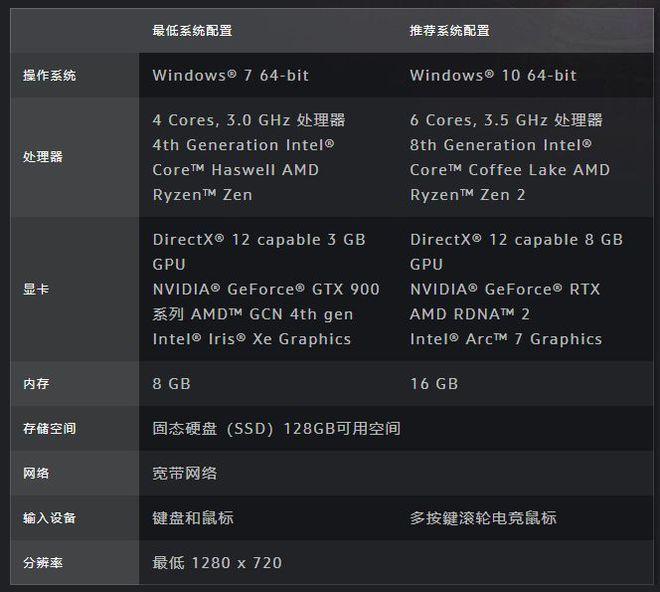
Task: Click DirectX® 12 capable 8 GB text
Action: [516, 240]
